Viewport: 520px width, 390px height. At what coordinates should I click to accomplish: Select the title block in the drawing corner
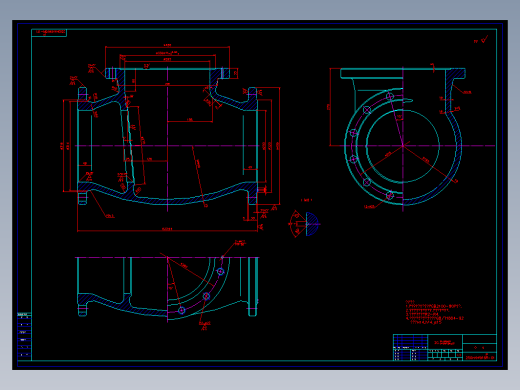[445, 347]
